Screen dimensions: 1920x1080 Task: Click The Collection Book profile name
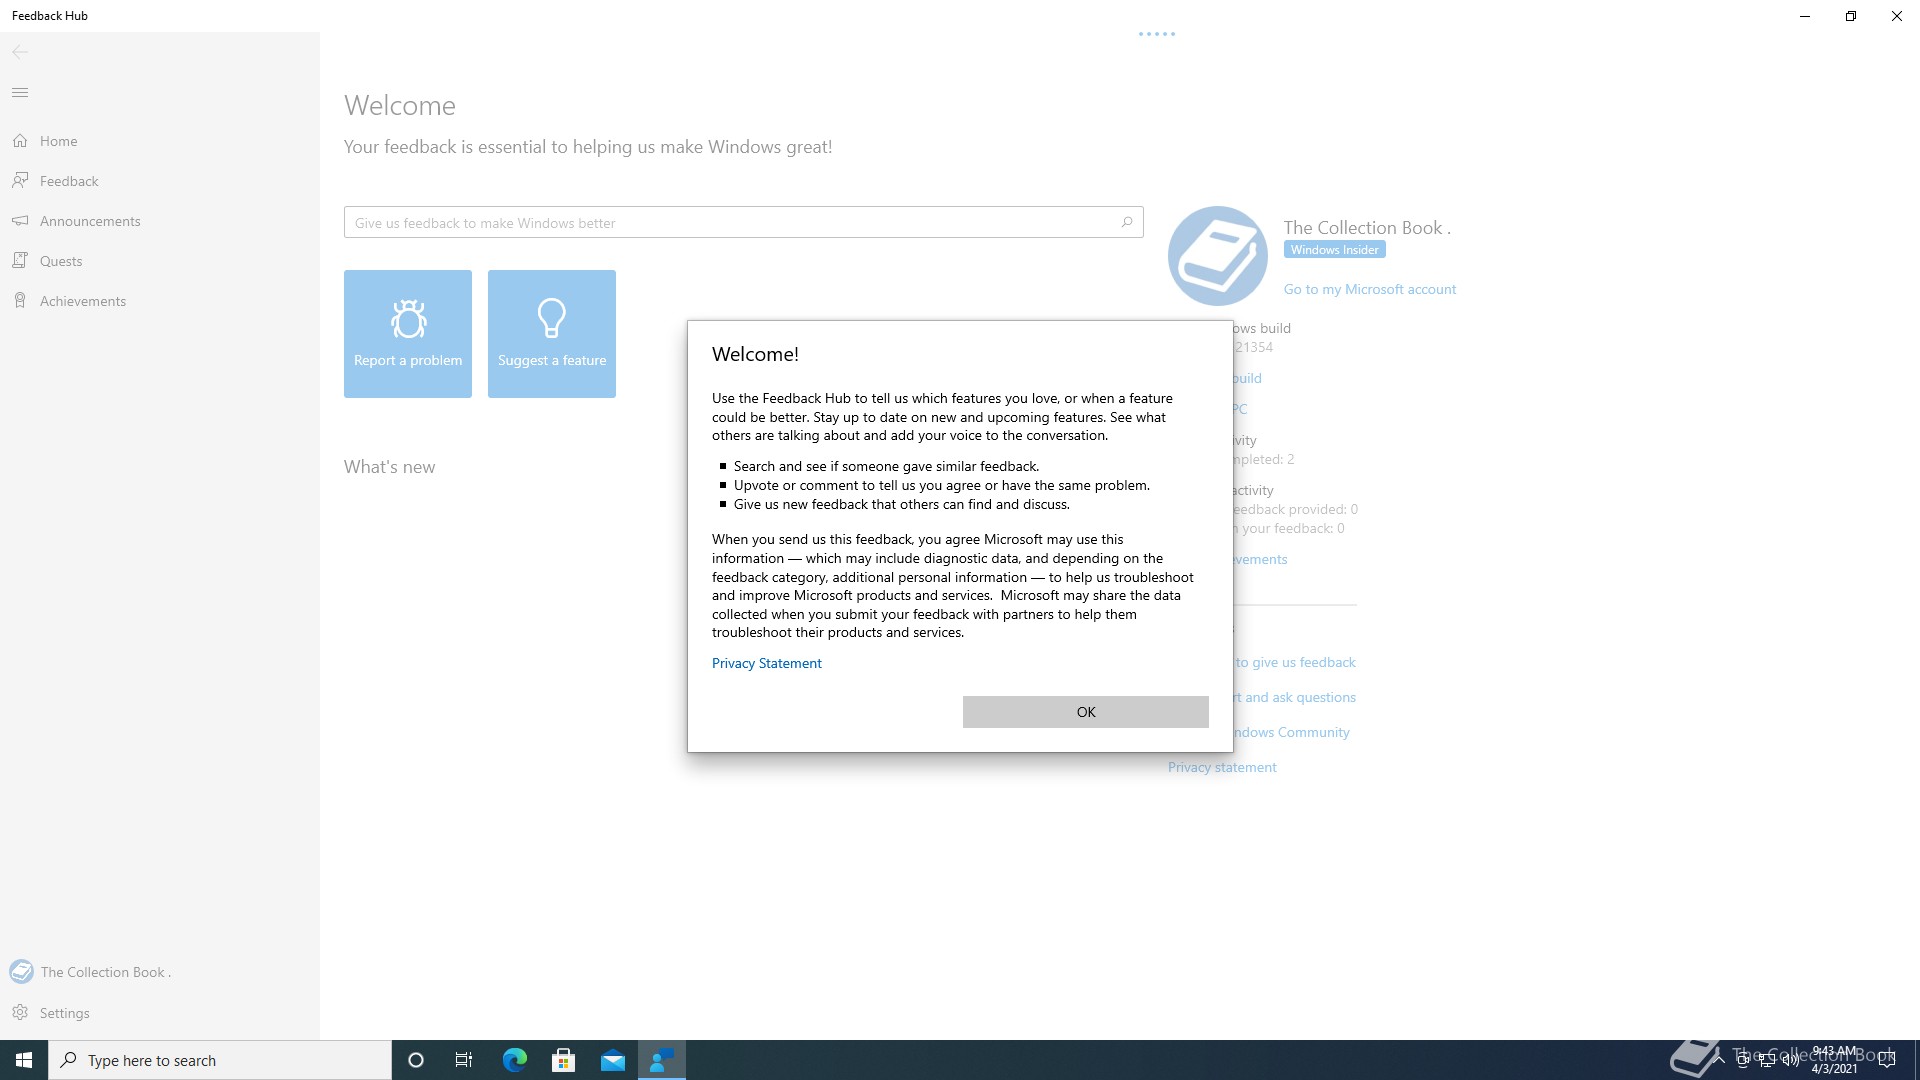[1367, 227]
